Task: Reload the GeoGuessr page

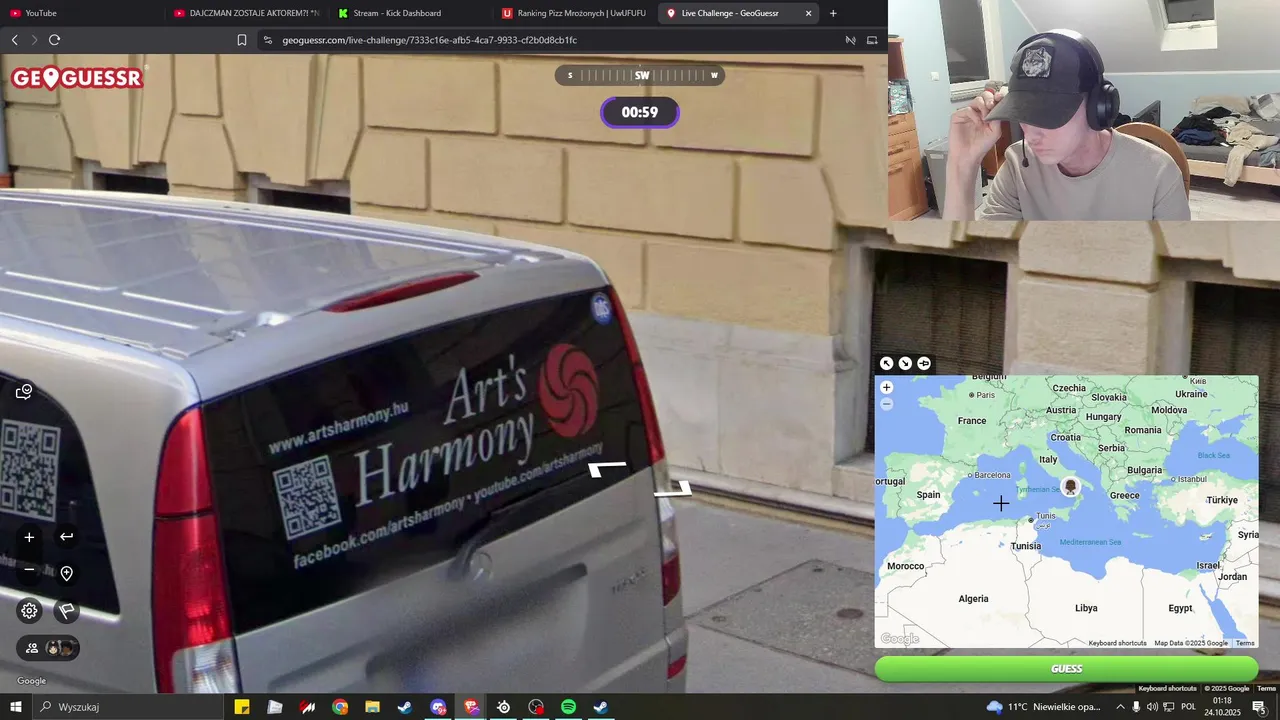Action: 54,40
